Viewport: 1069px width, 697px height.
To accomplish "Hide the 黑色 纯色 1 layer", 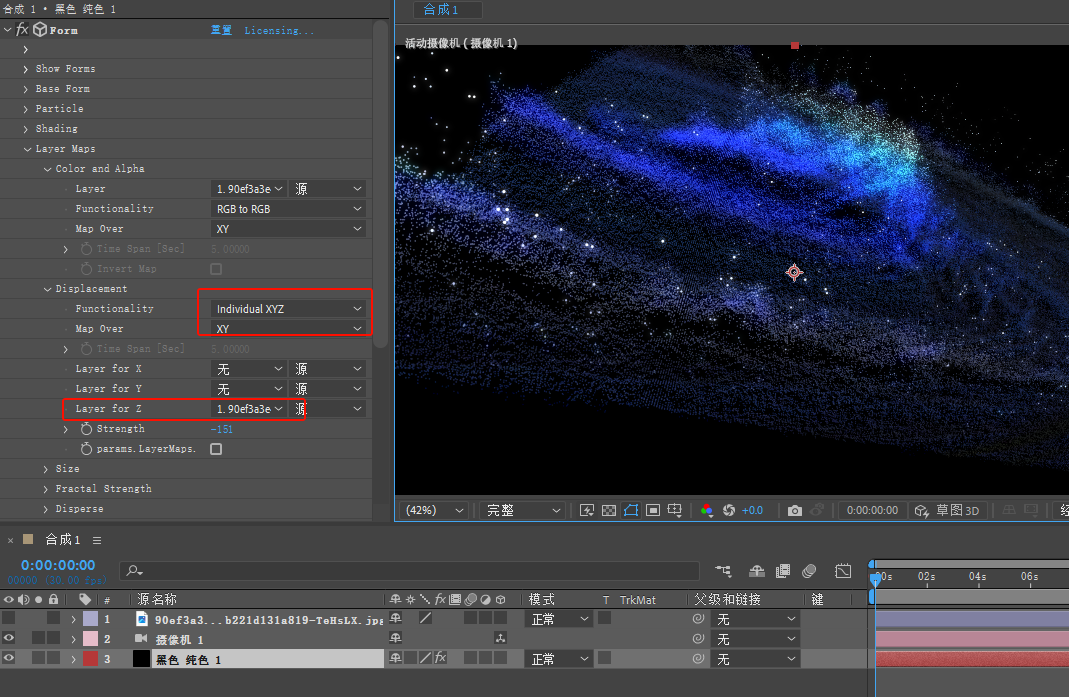I will click(x=8, y=657).
